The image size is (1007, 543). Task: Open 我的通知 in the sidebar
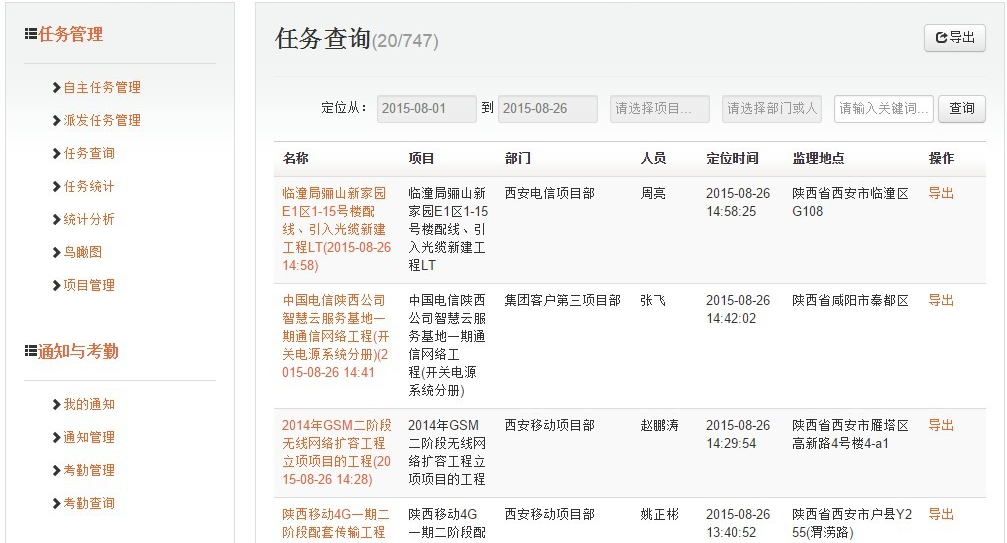(x=89, y=404)
